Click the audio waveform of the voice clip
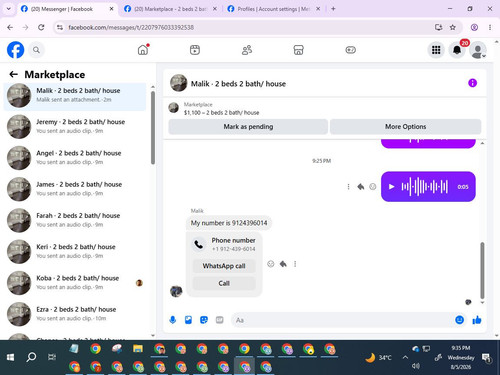500x375 pixels. tap(425, 187)
